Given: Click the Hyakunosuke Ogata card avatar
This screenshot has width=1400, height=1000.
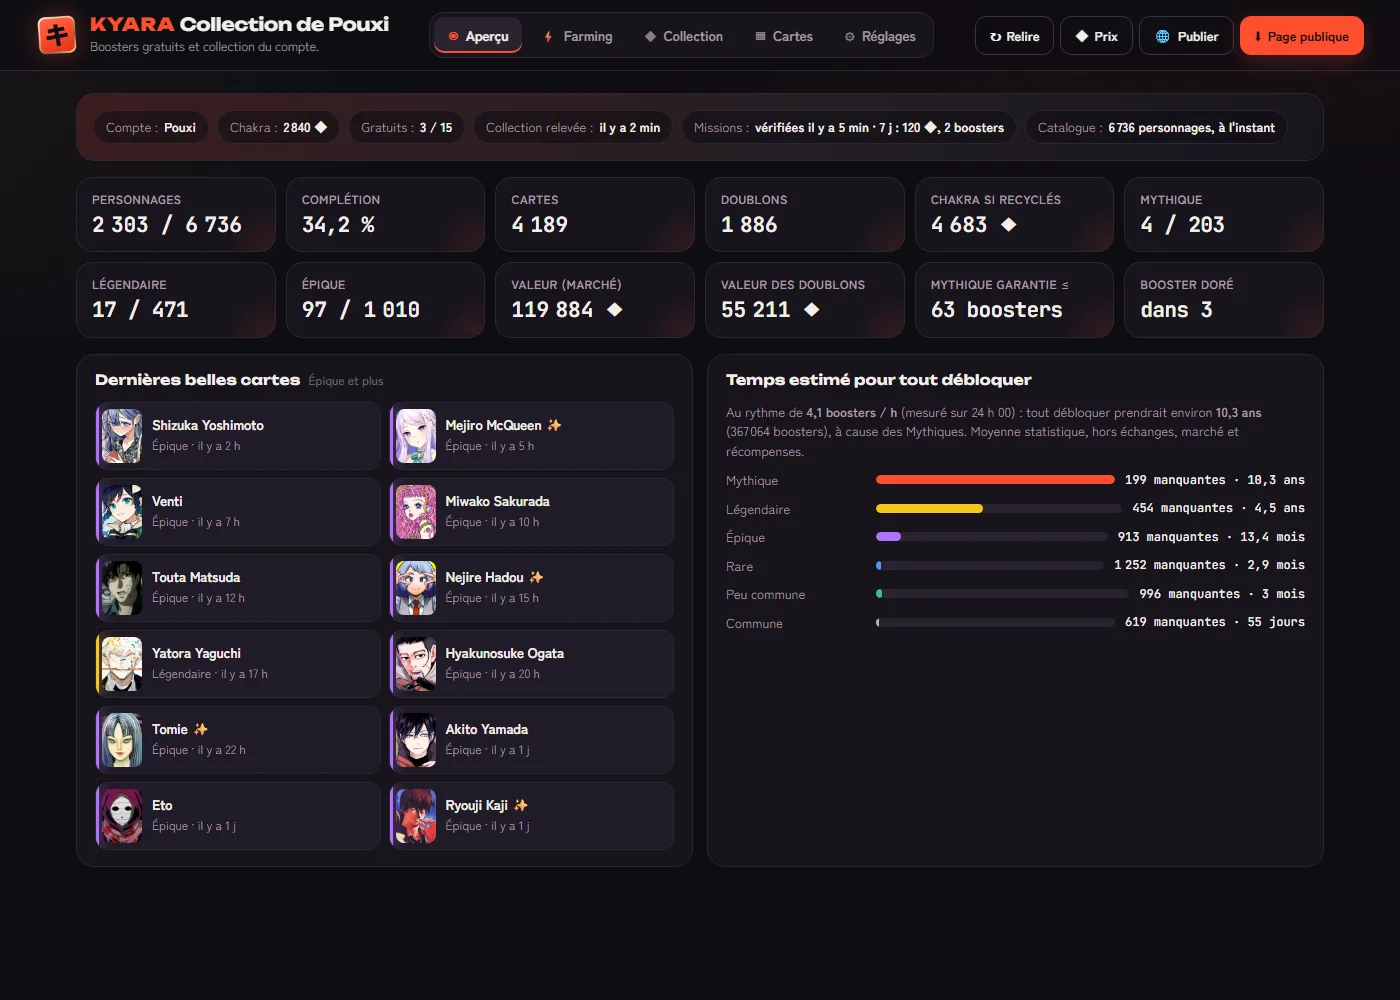Looking at the screenshot, I should (416, 664).
